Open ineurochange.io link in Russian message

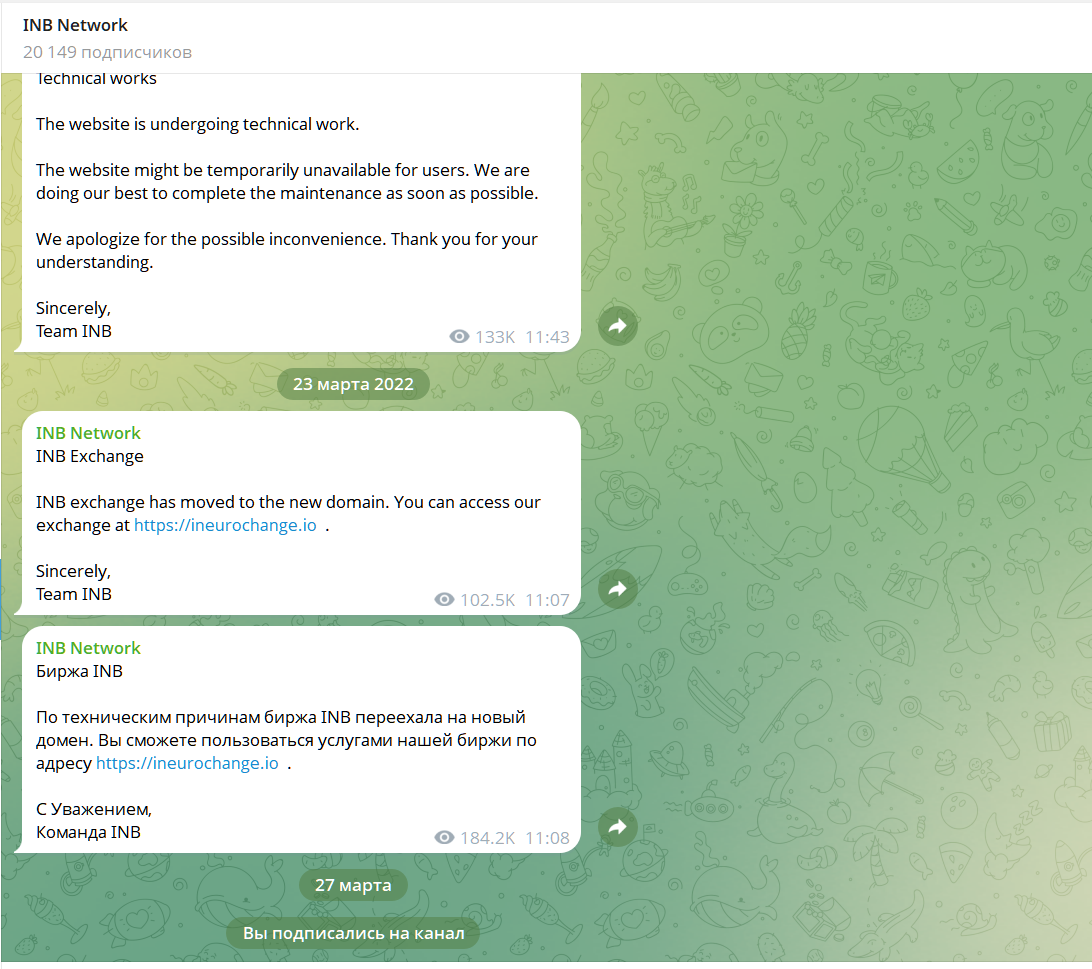pos(187,763)
